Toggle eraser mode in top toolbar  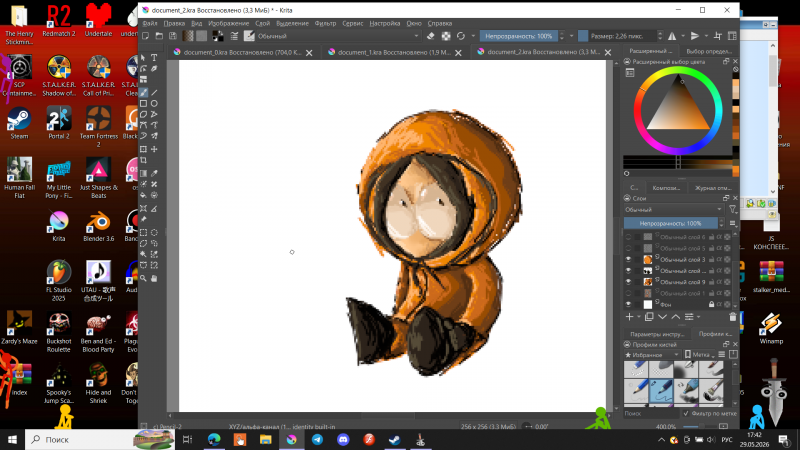(x=431, y=36)
